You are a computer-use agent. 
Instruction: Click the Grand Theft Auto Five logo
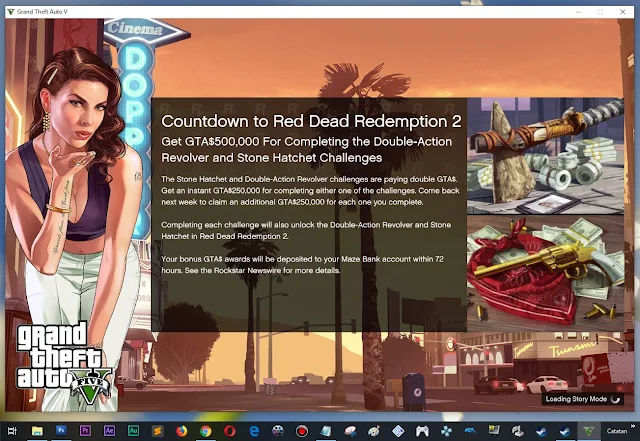click(x=63, y=361)
